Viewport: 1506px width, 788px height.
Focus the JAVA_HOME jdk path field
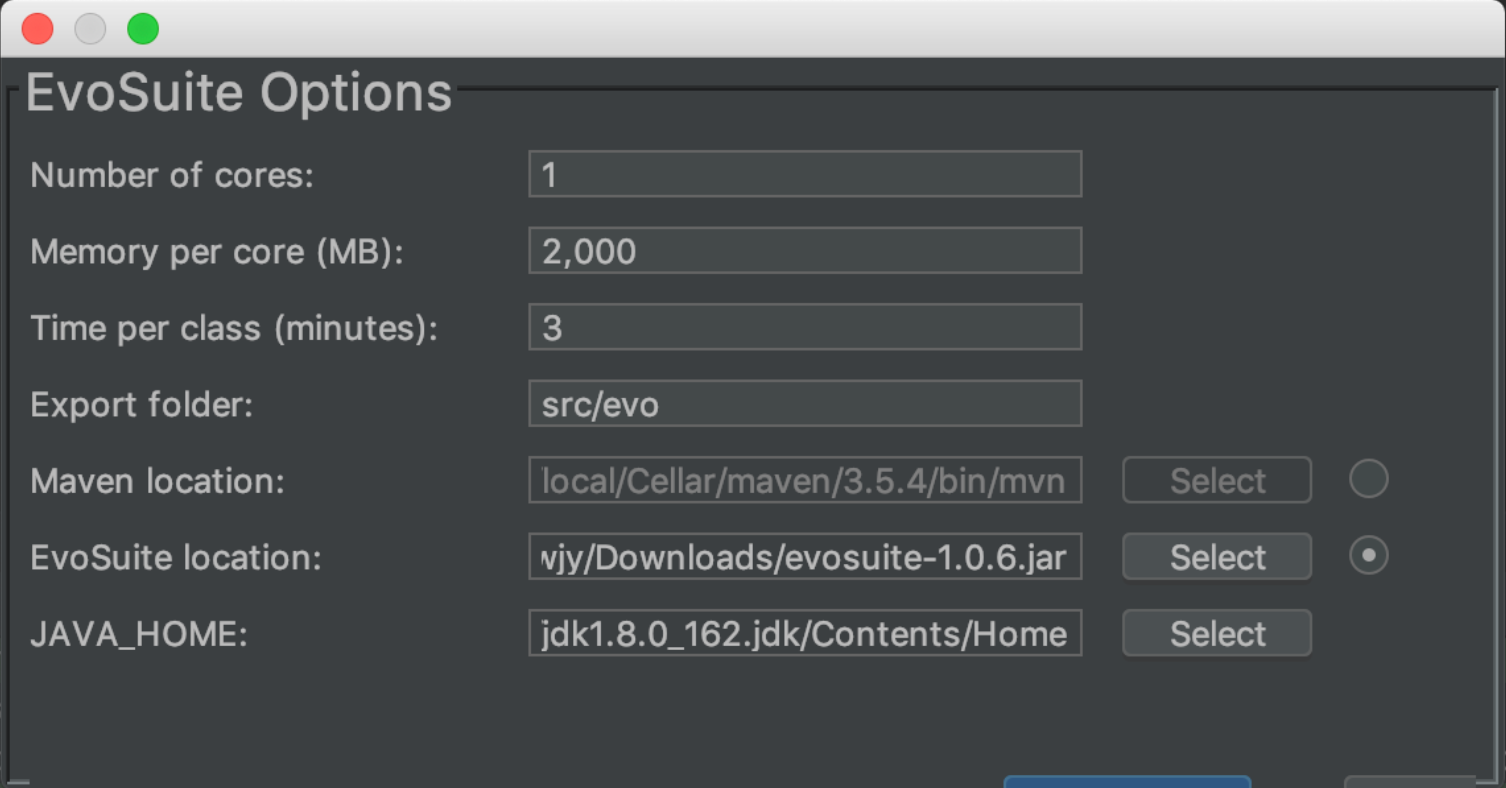[x=805, y=632]
